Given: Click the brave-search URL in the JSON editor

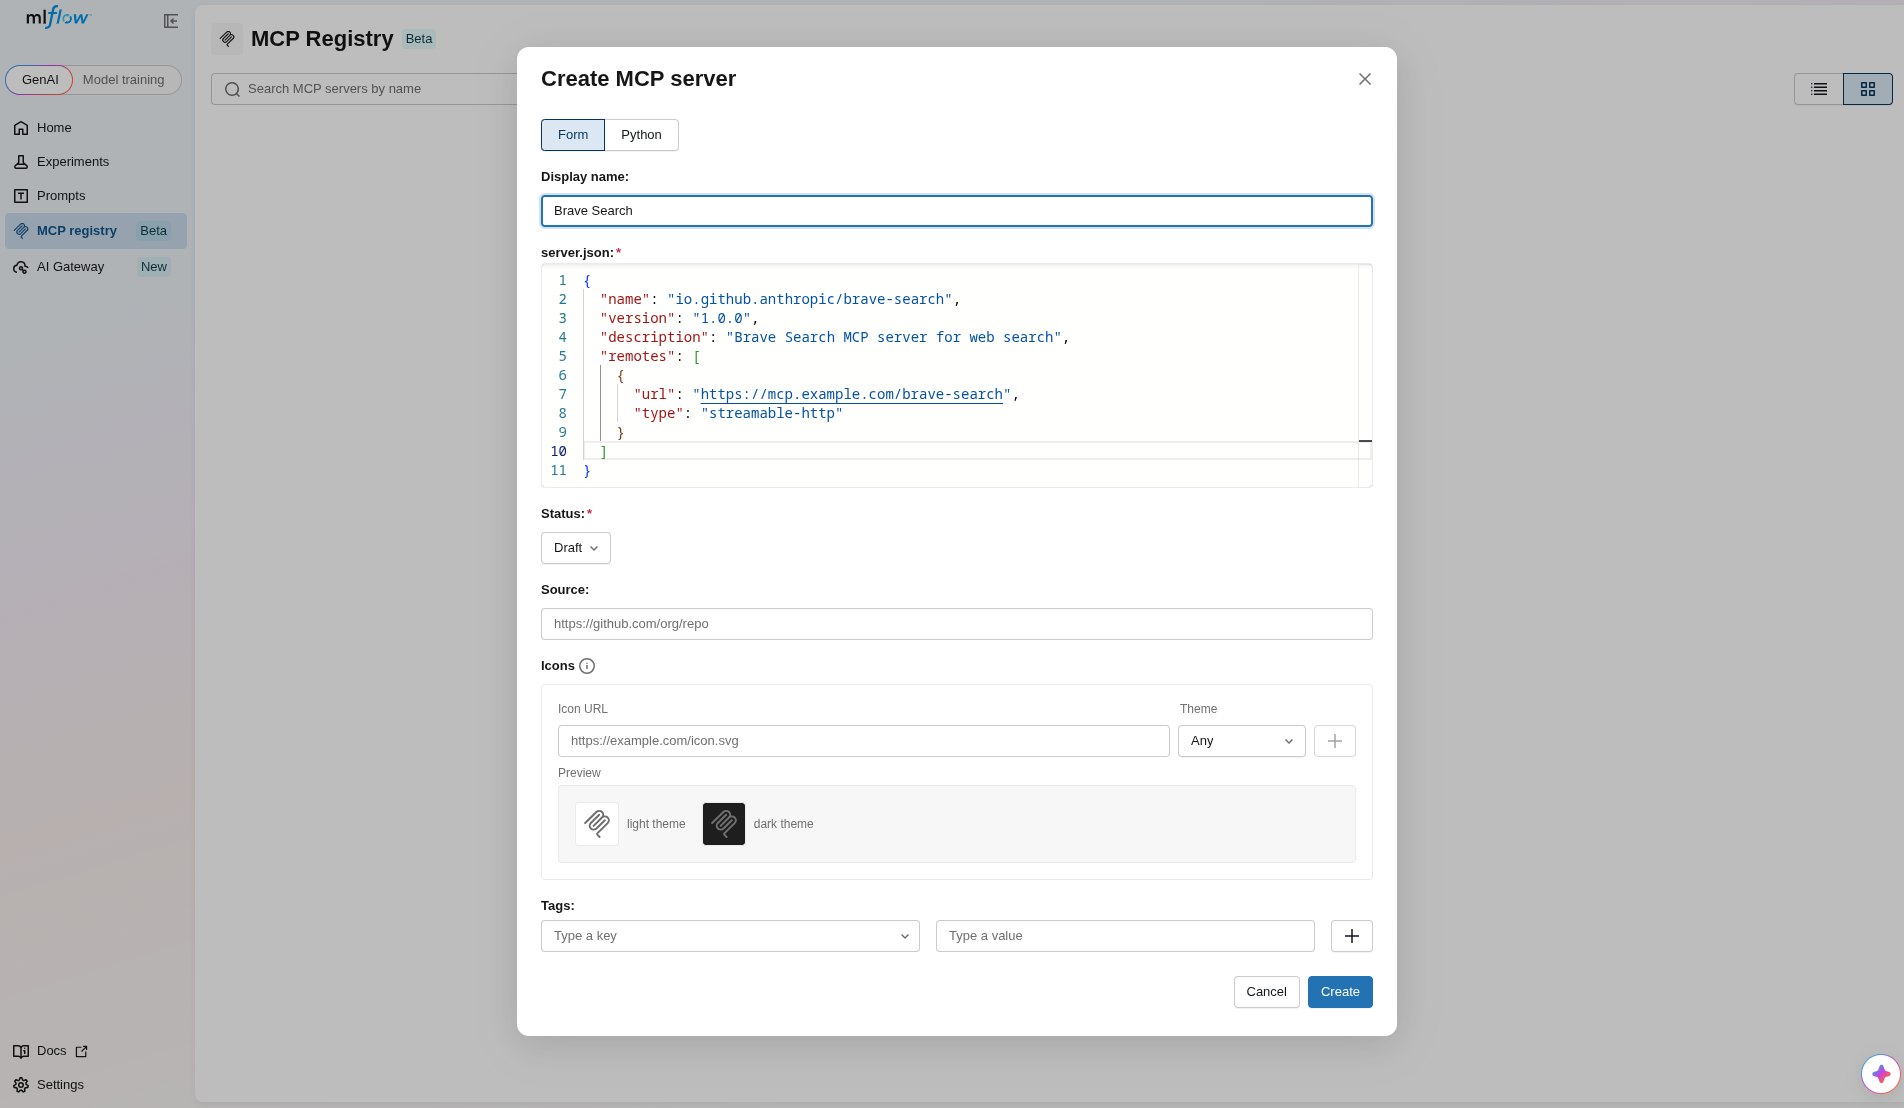Looking at the screenshot, I should tap(852, 395).
